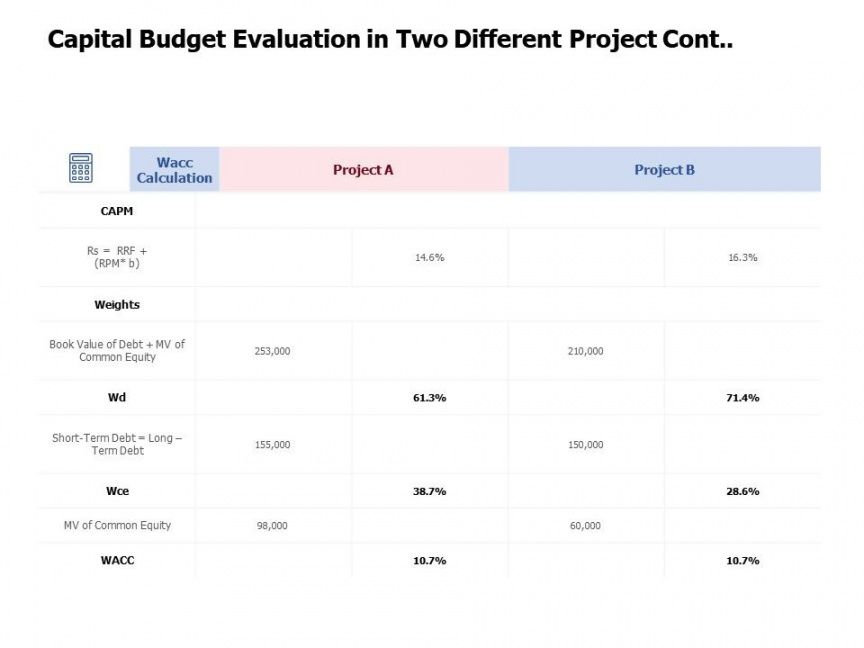Select Project B's 10.7% WACC value
The height and width of the screenshot is (648, 864).
742,561
